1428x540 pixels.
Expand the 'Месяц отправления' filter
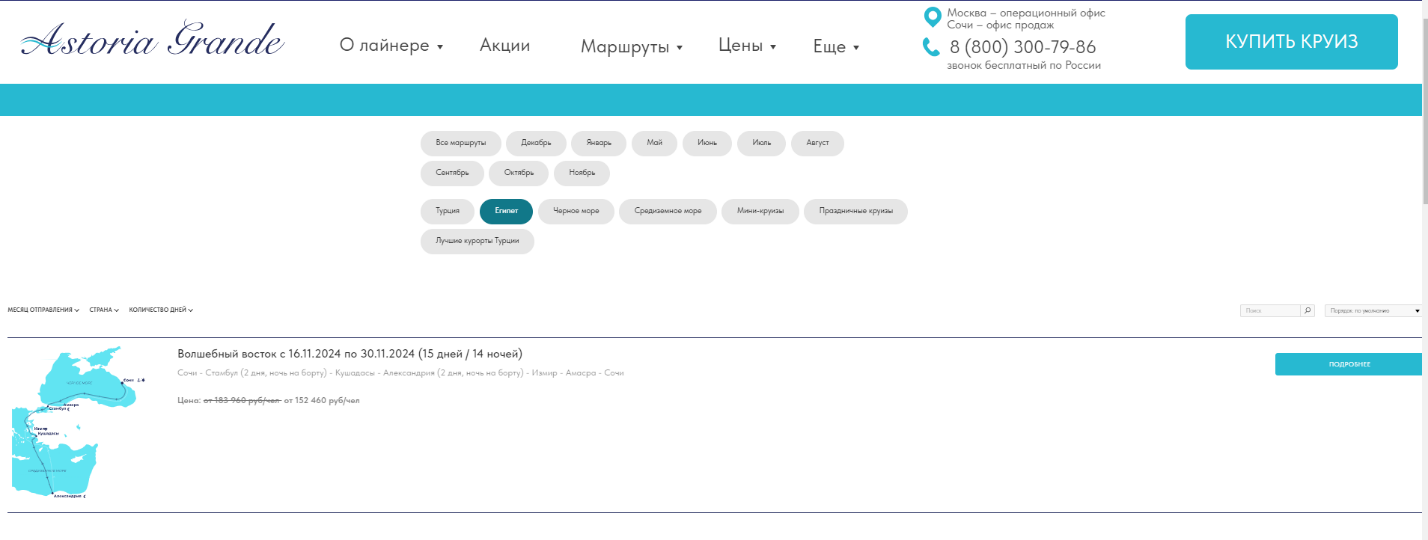point(44,310)
